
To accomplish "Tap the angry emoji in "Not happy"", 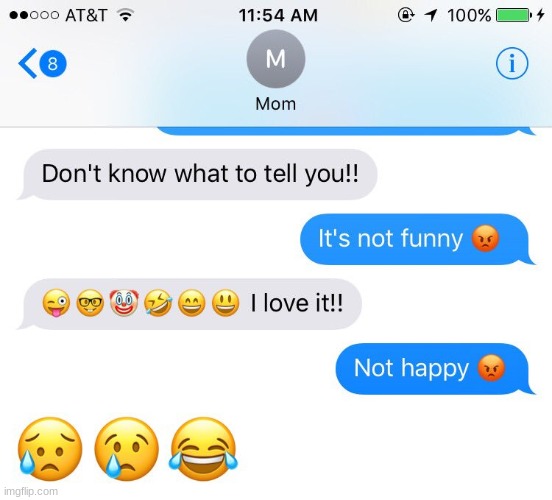I will (x=491, y=369).
